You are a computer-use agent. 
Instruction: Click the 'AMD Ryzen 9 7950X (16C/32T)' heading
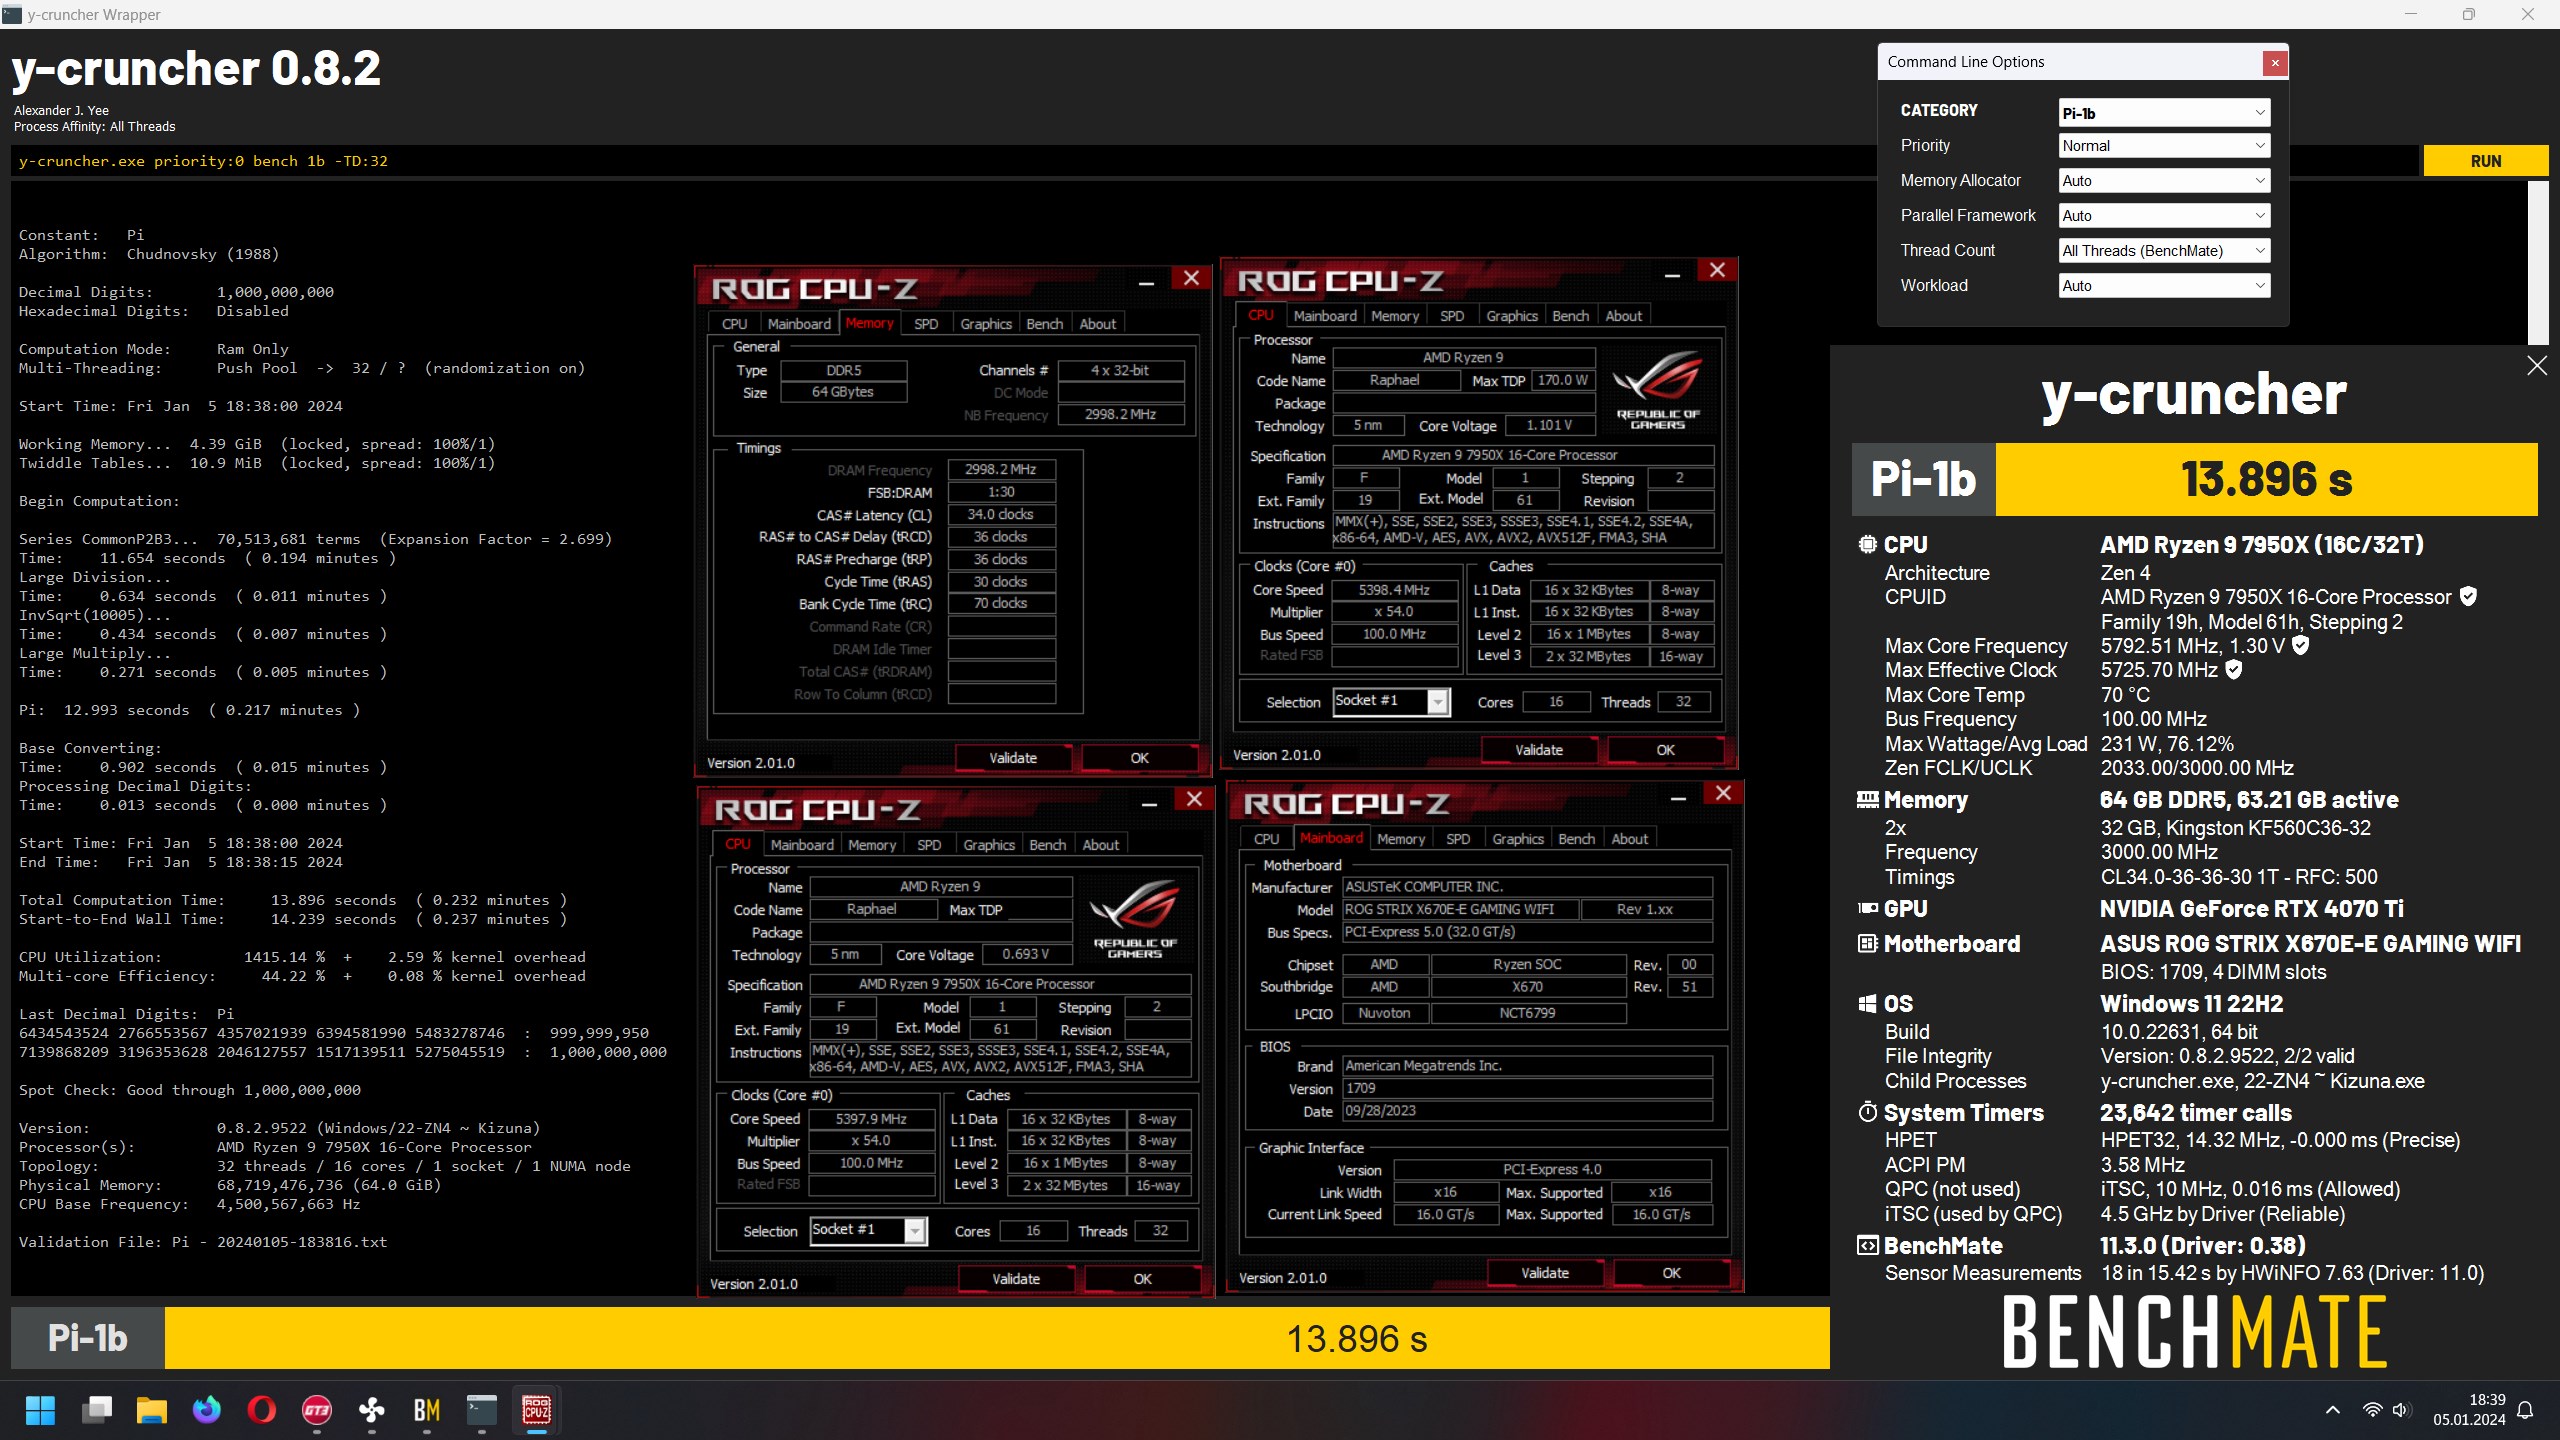pyautogui.click(x=2262, y=545)
